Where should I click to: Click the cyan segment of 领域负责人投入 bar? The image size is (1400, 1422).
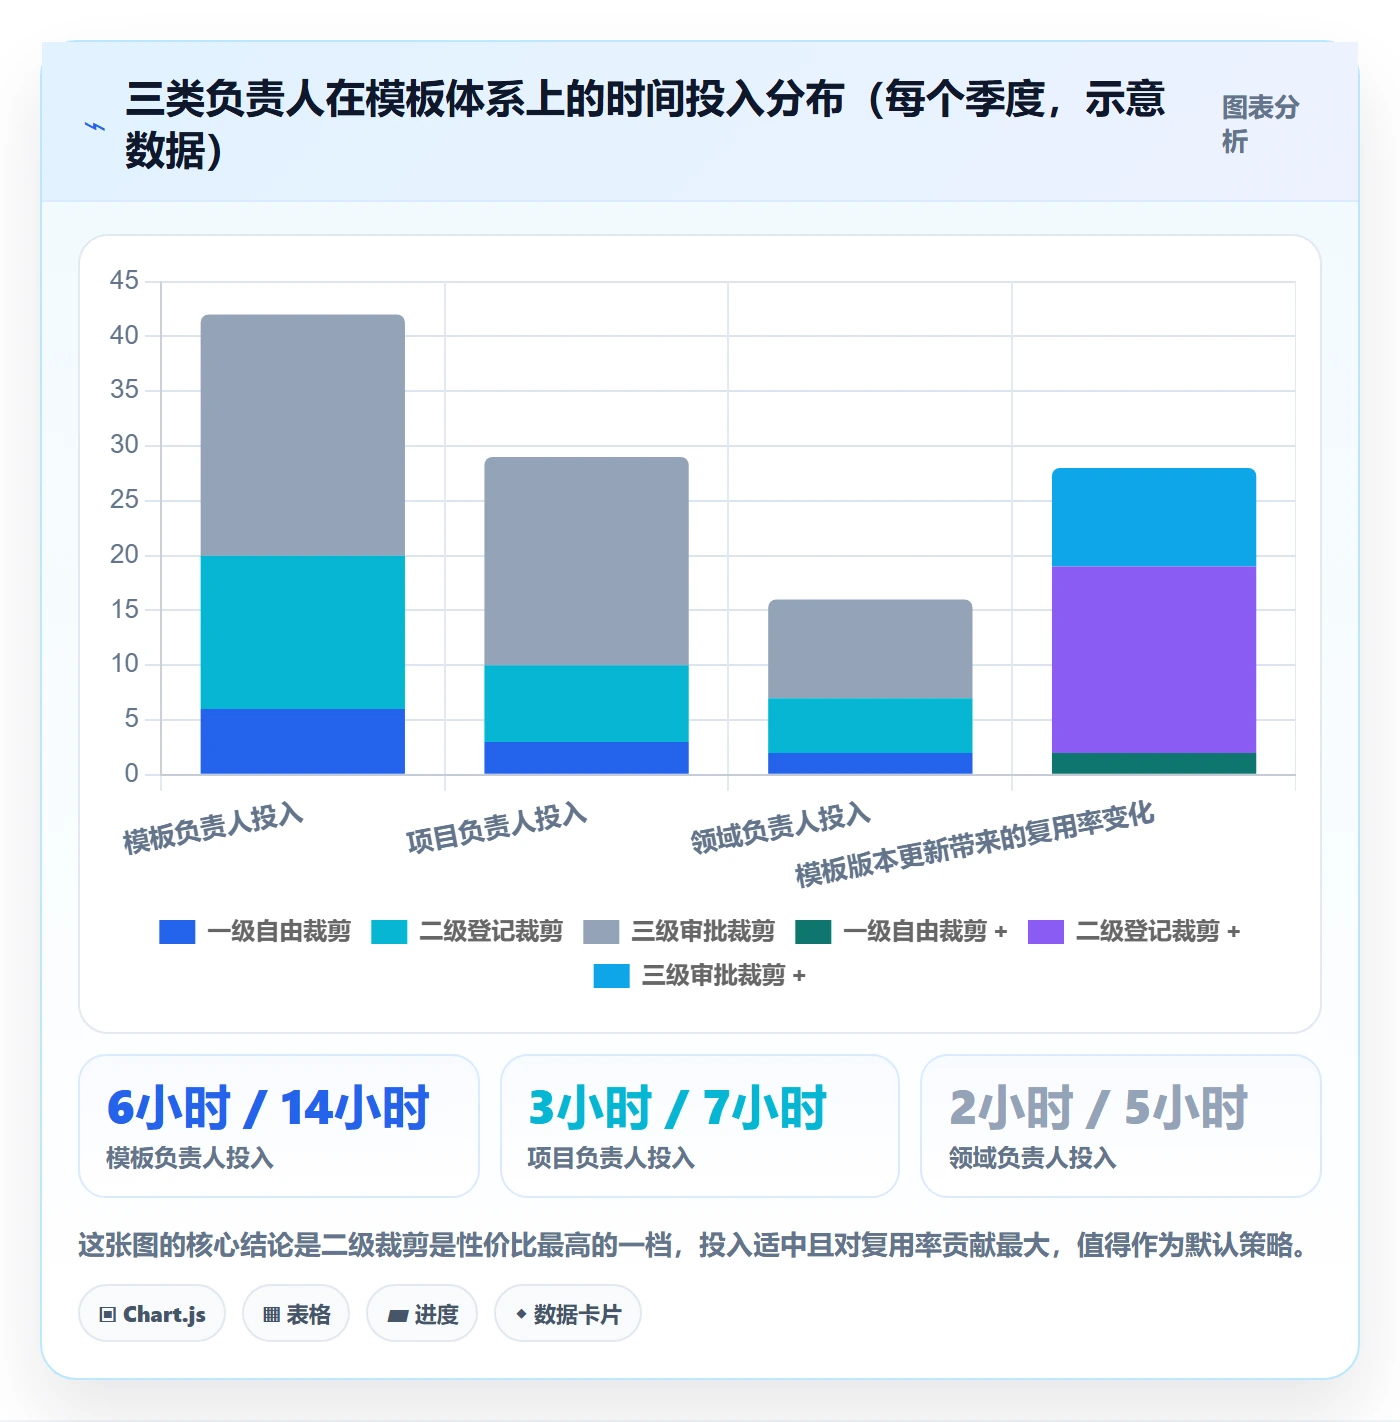point(870,725)
